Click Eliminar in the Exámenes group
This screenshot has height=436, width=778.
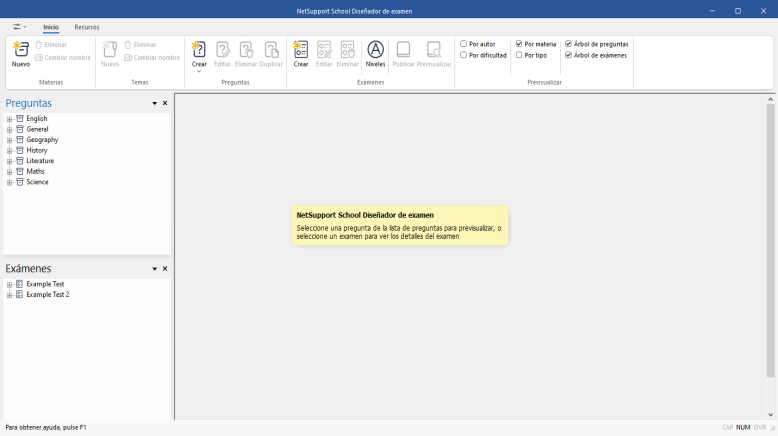(x=347, y=54)
